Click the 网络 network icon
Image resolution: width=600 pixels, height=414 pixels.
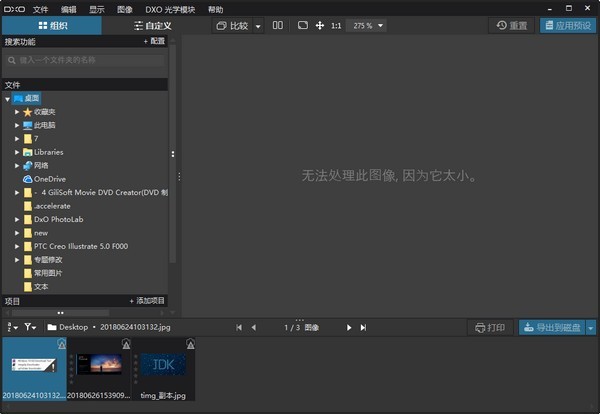coord(28,166)
